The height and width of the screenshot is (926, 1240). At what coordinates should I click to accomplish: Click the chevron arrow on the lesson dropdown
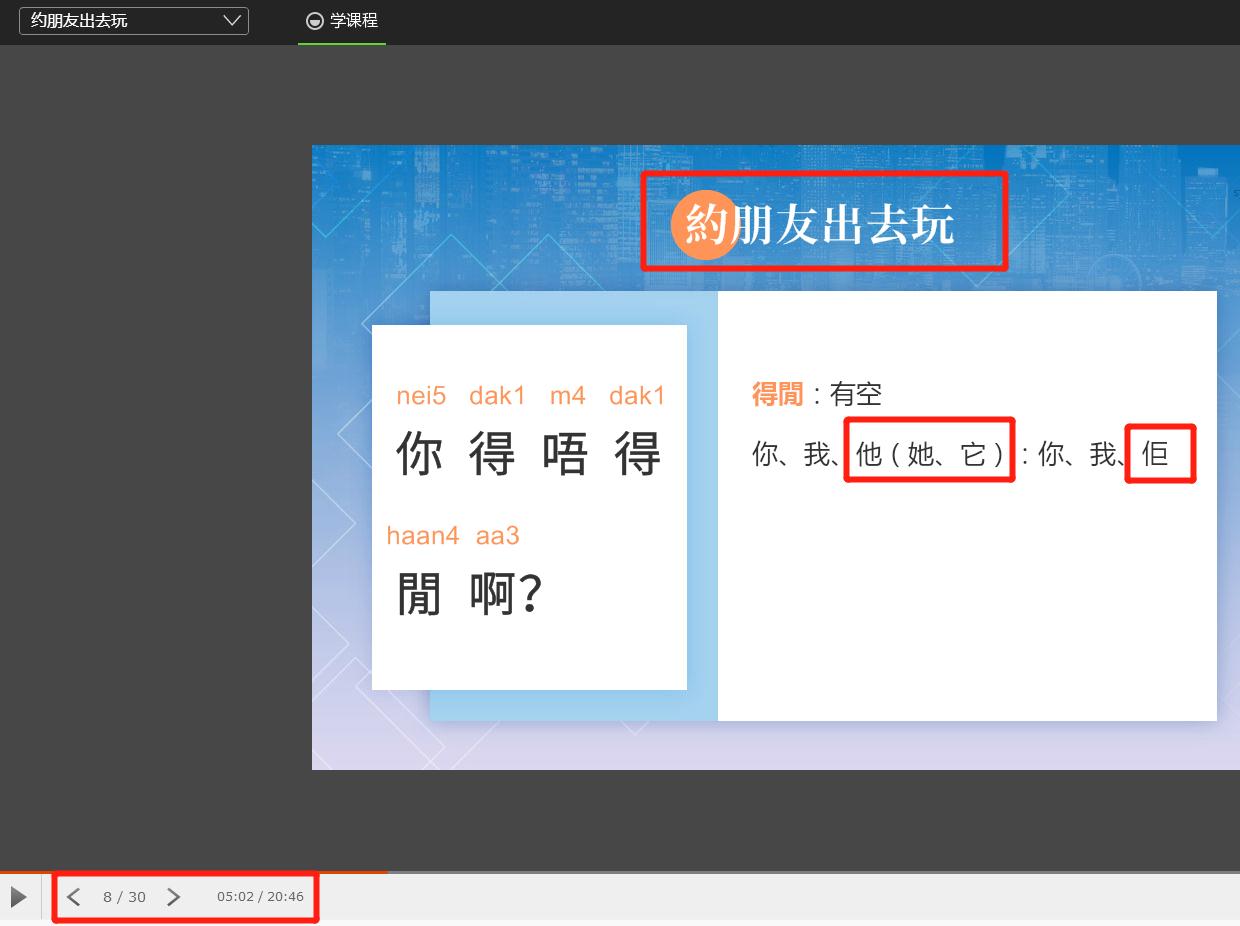coord(232,21)
